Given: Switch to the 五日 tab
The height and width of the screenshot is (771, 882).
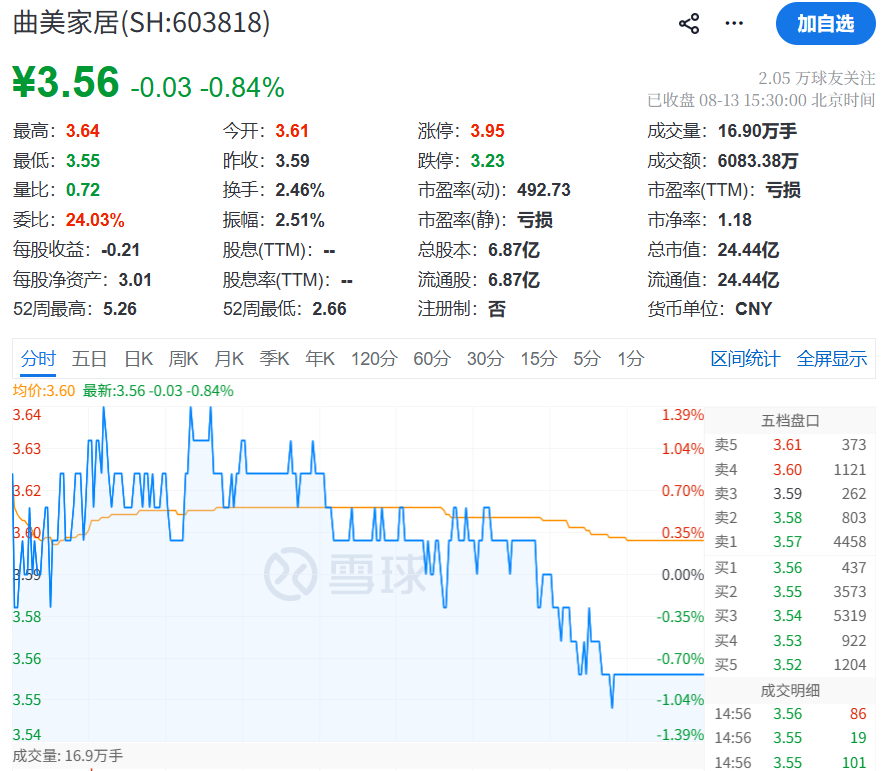Looking at the screenshot, I should [x=89, y=358].
